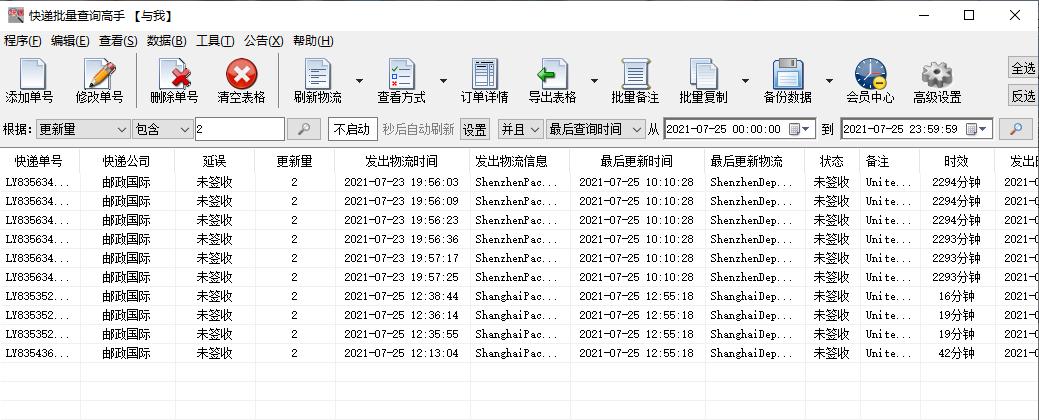Select the row sent 2021-07-23 19:56:03
Image resolution: width=1039 pixels, height=420 pixels.
click(x=520, y=182)
